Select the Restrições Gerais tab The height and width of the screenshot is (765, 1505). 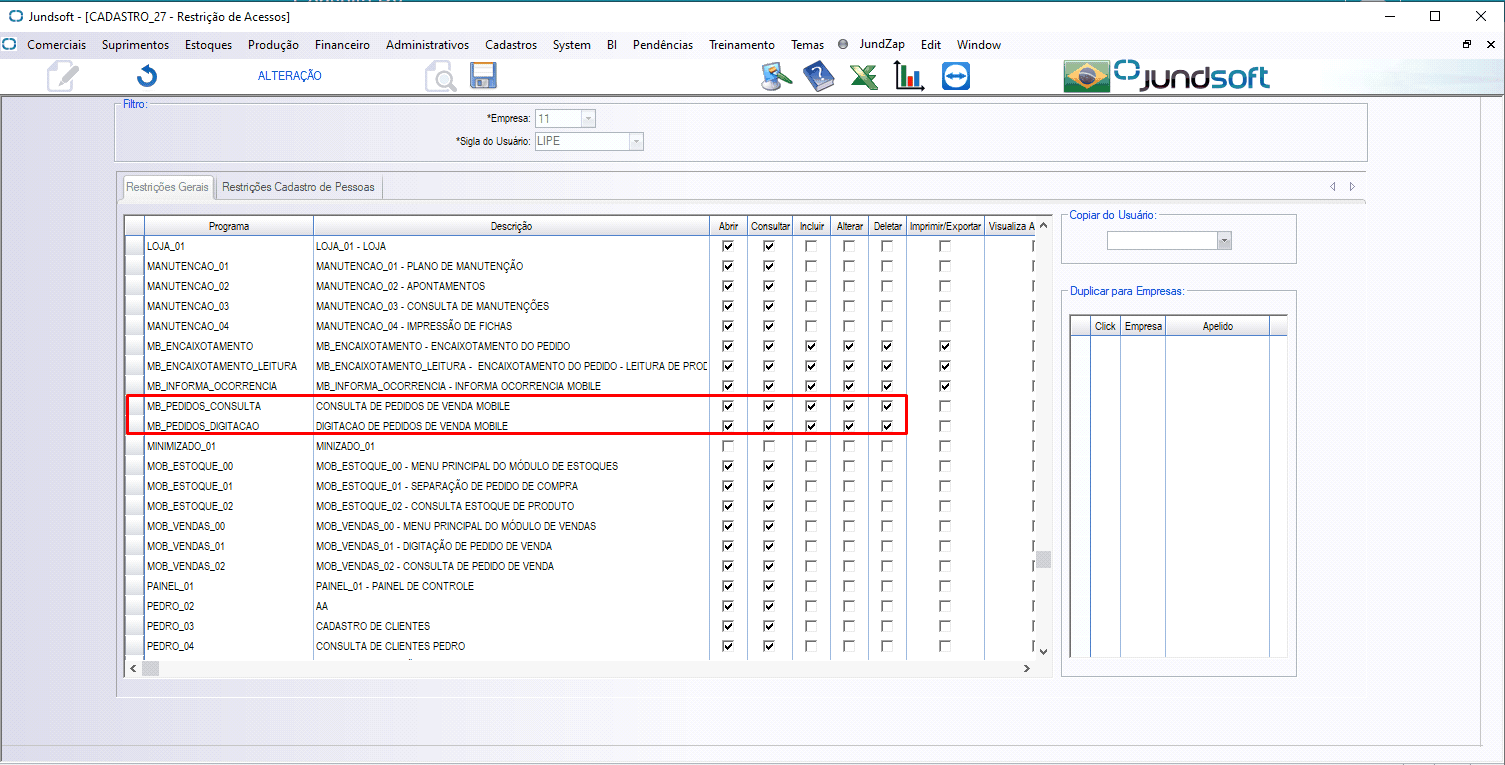[x=167, y=187]
